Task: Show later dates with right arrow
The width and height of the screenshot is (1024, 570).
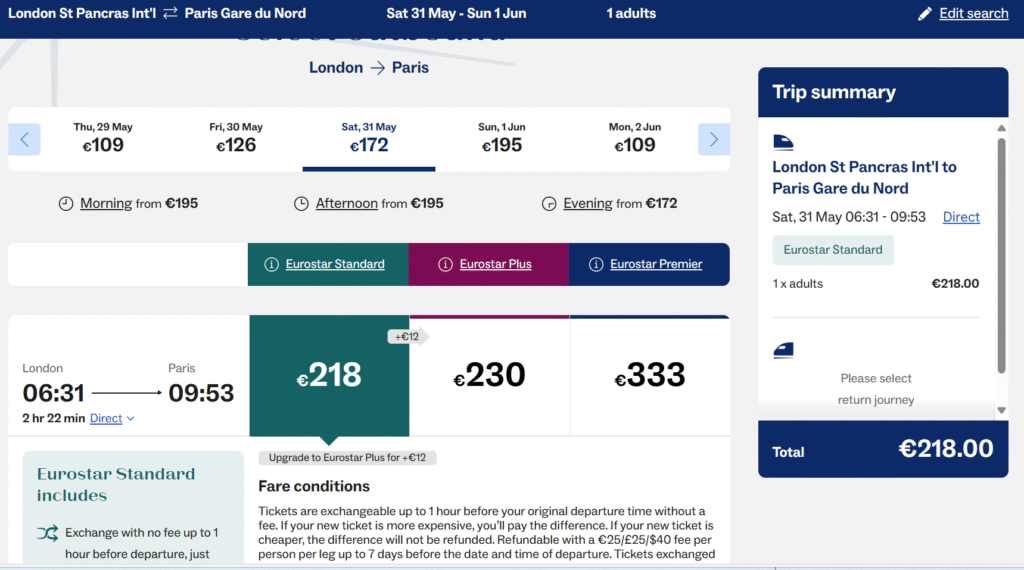Action: tap(714, 139)
